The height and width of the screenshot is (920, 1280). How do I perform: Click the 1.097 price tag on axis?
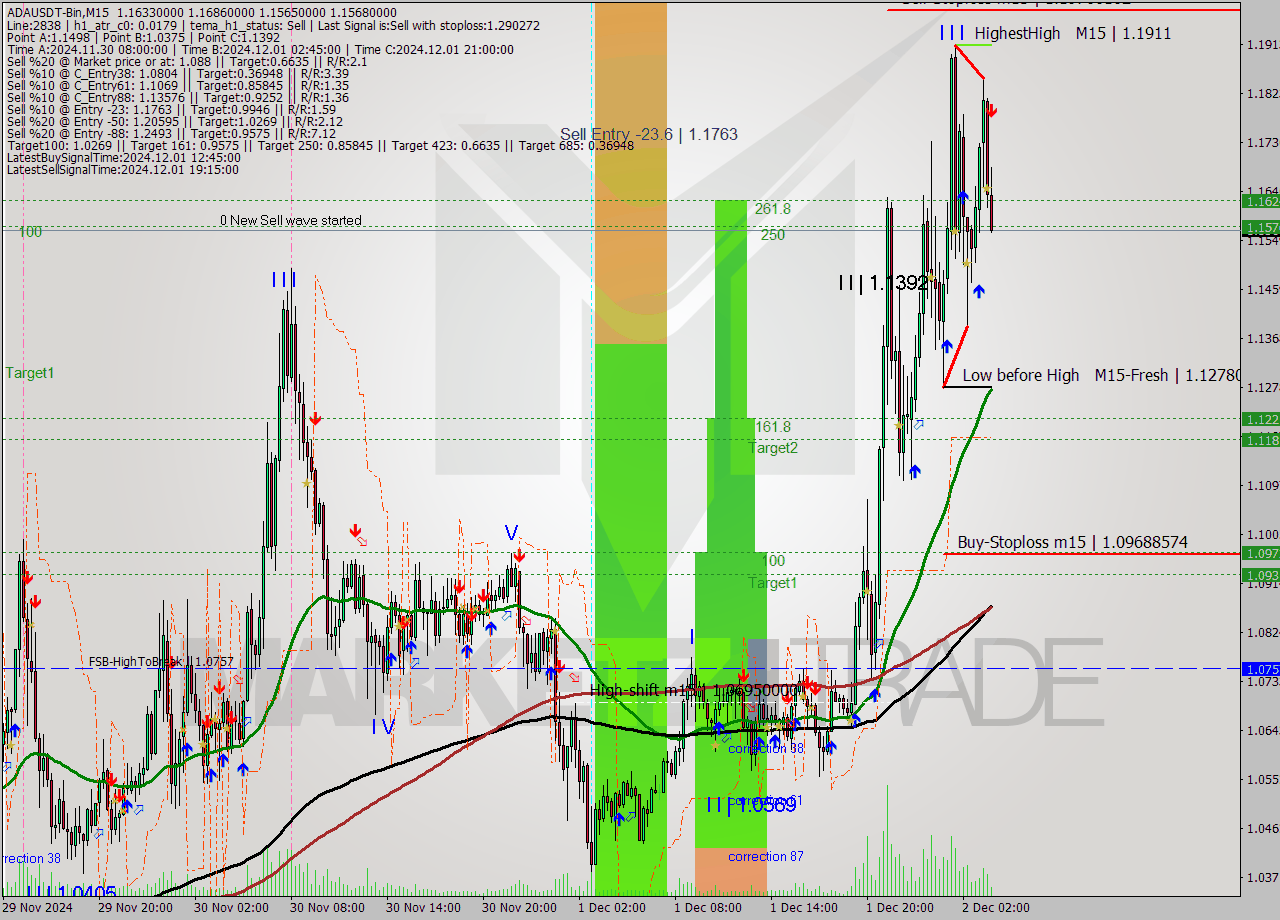click(1260, 553)
